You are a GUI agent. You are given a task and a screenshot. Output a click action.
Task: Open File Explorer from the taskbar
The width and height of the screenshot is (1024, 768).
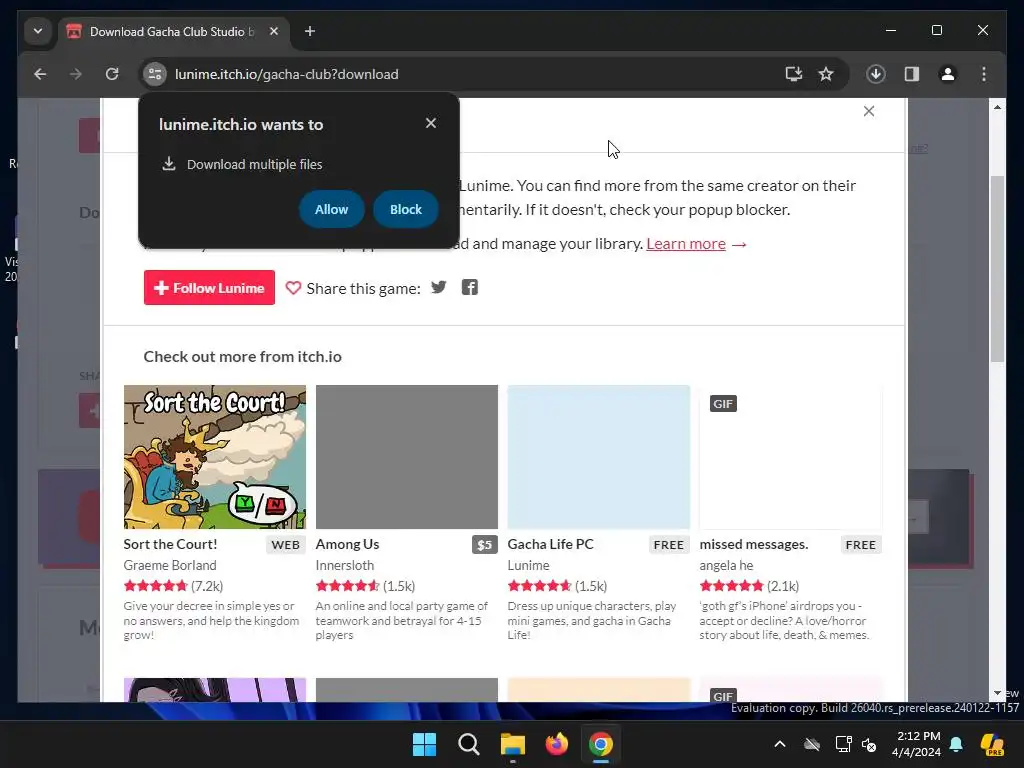(x=513, y=744)
